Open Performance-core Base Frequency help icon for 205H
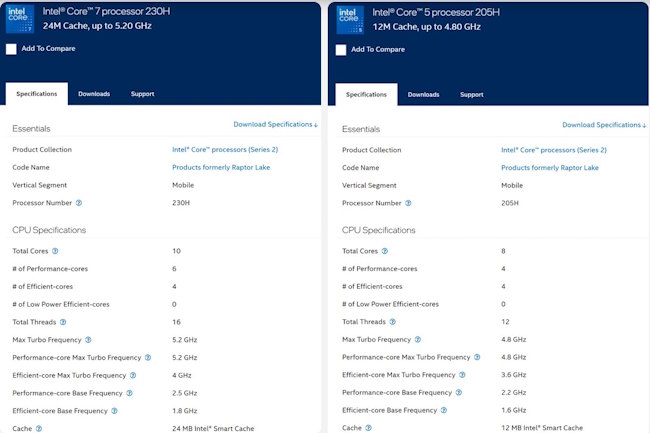 click(x=459, y=392)
